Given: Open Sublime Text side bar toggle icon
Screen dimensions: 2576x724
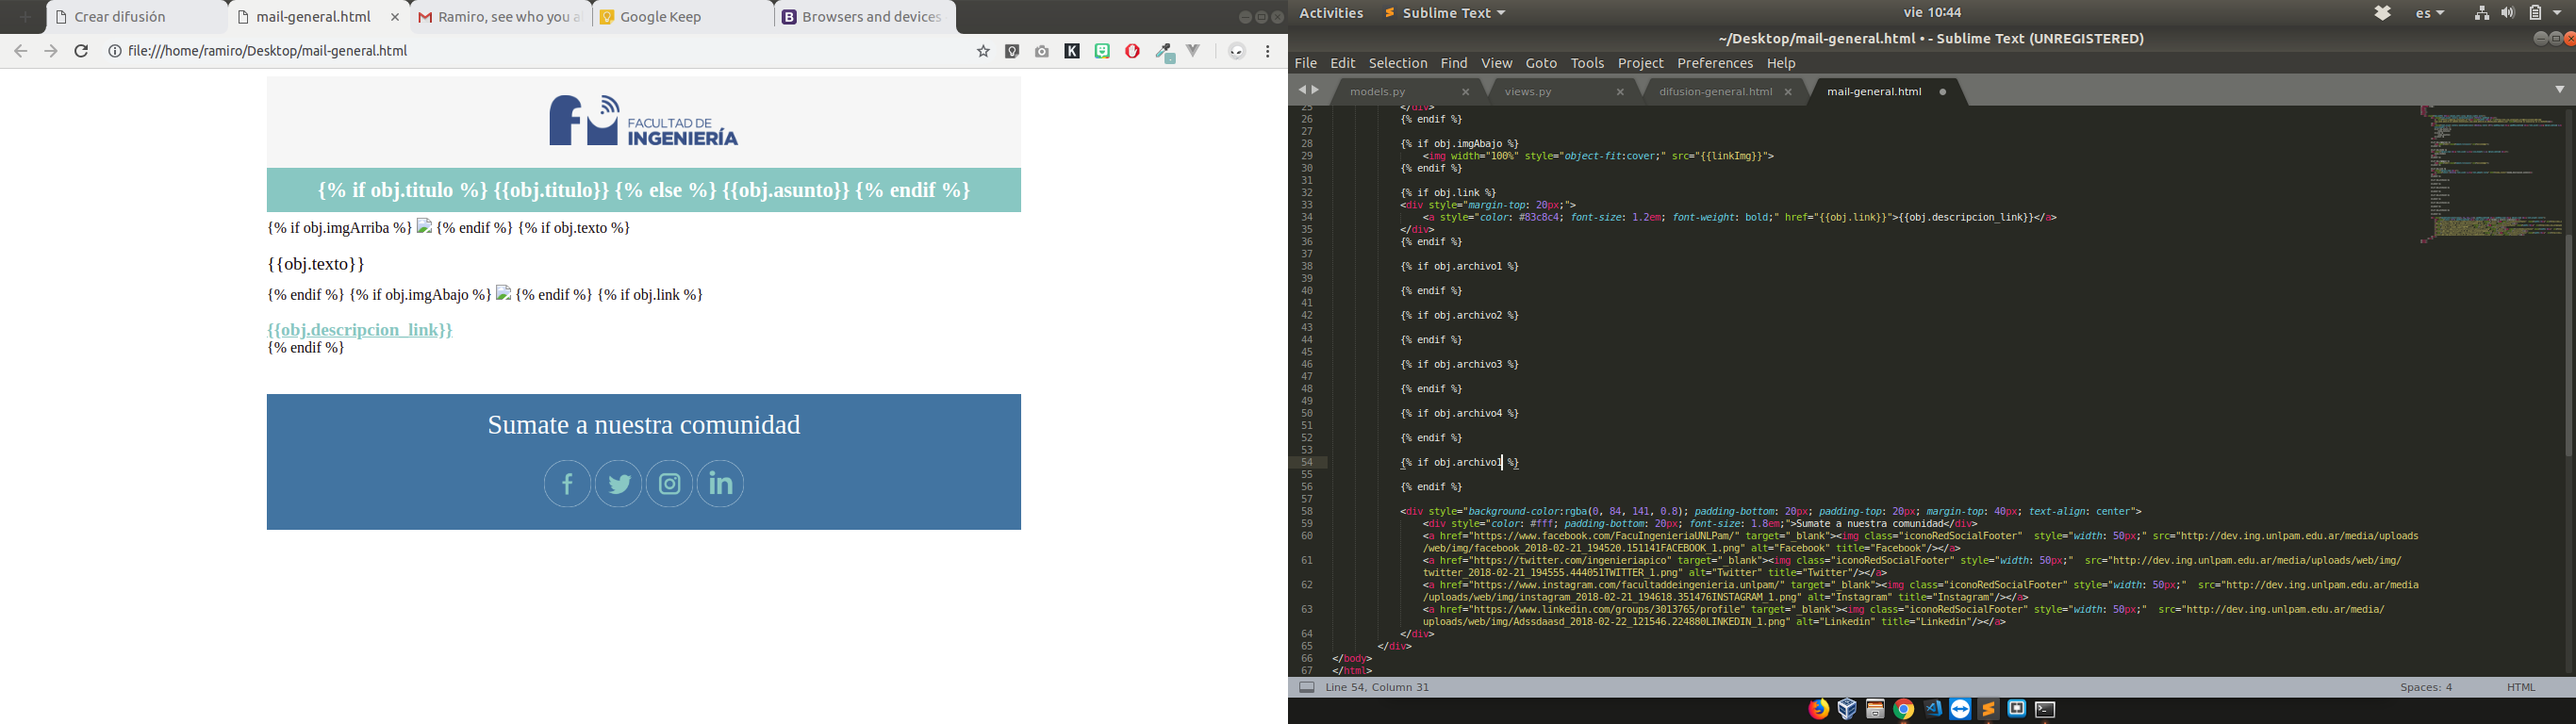Looking at the screenshot, I should (x=1307, y=688).
